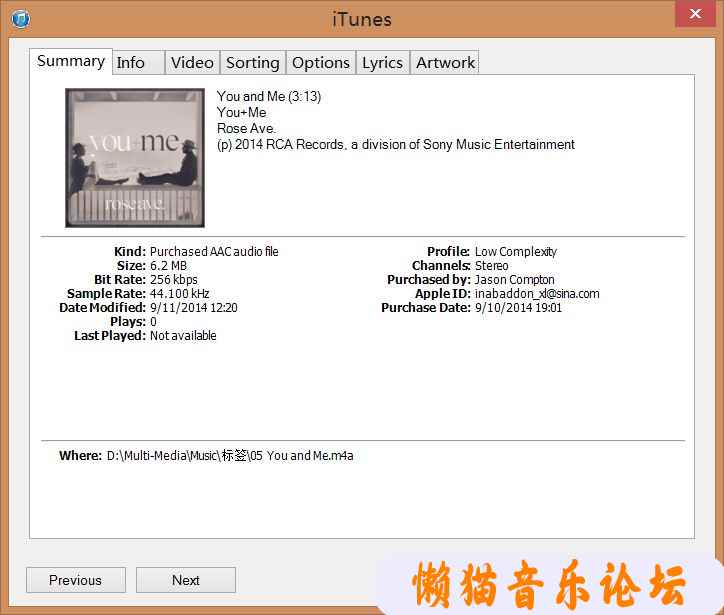Click the Size value '6.2 MB'
Image resolution: width=724 pixels, height=615 pixels.
coord(169,265)
